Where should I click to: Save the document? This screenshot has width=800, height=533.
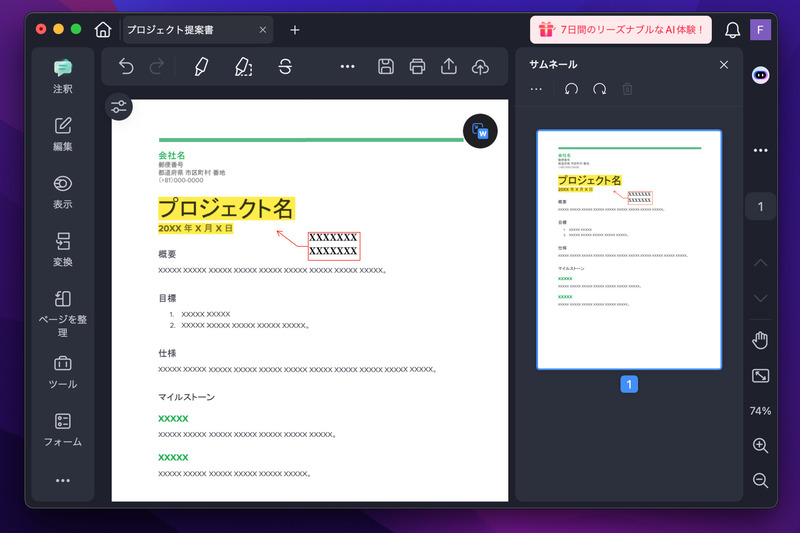point(386,66)
